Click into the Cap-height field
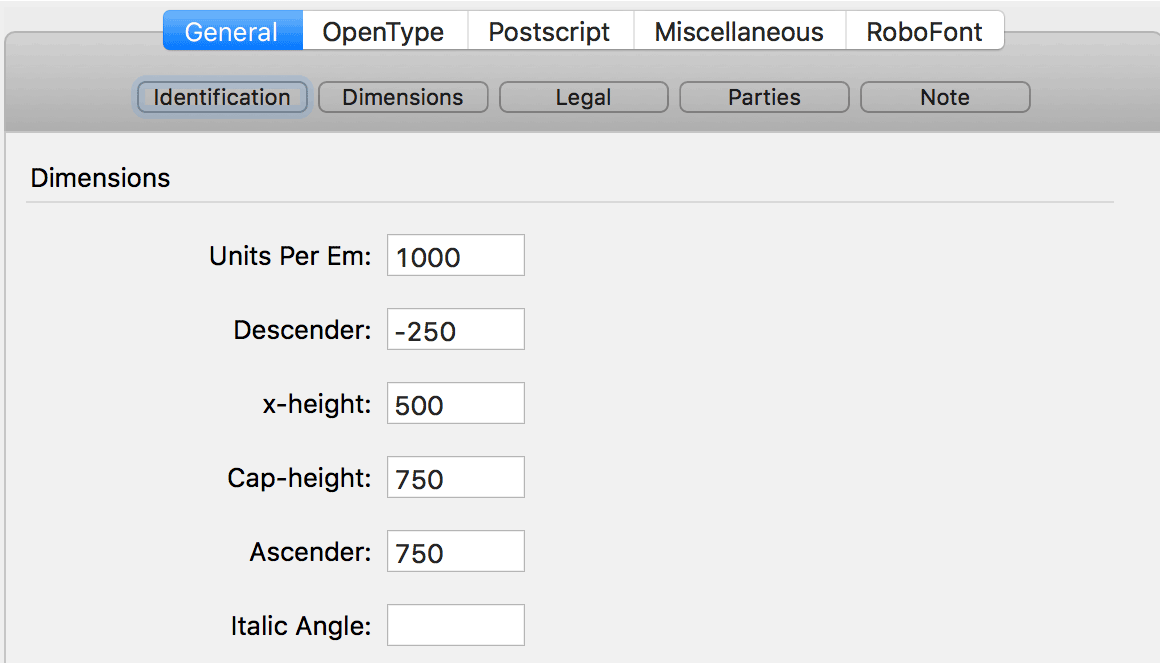 coord(455,478)
